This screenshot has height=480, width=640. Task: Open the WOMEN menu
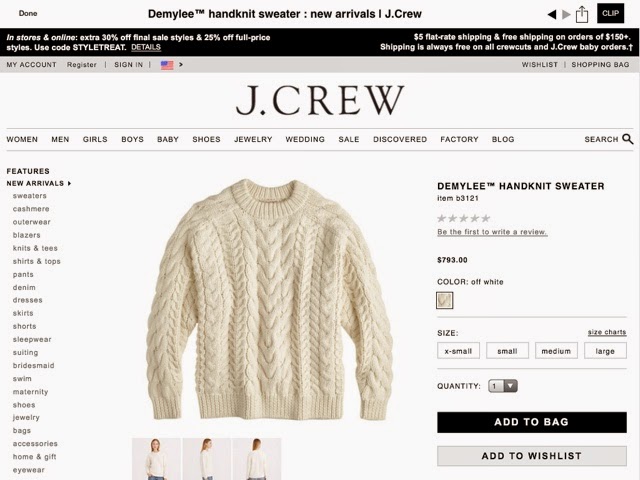22,140
